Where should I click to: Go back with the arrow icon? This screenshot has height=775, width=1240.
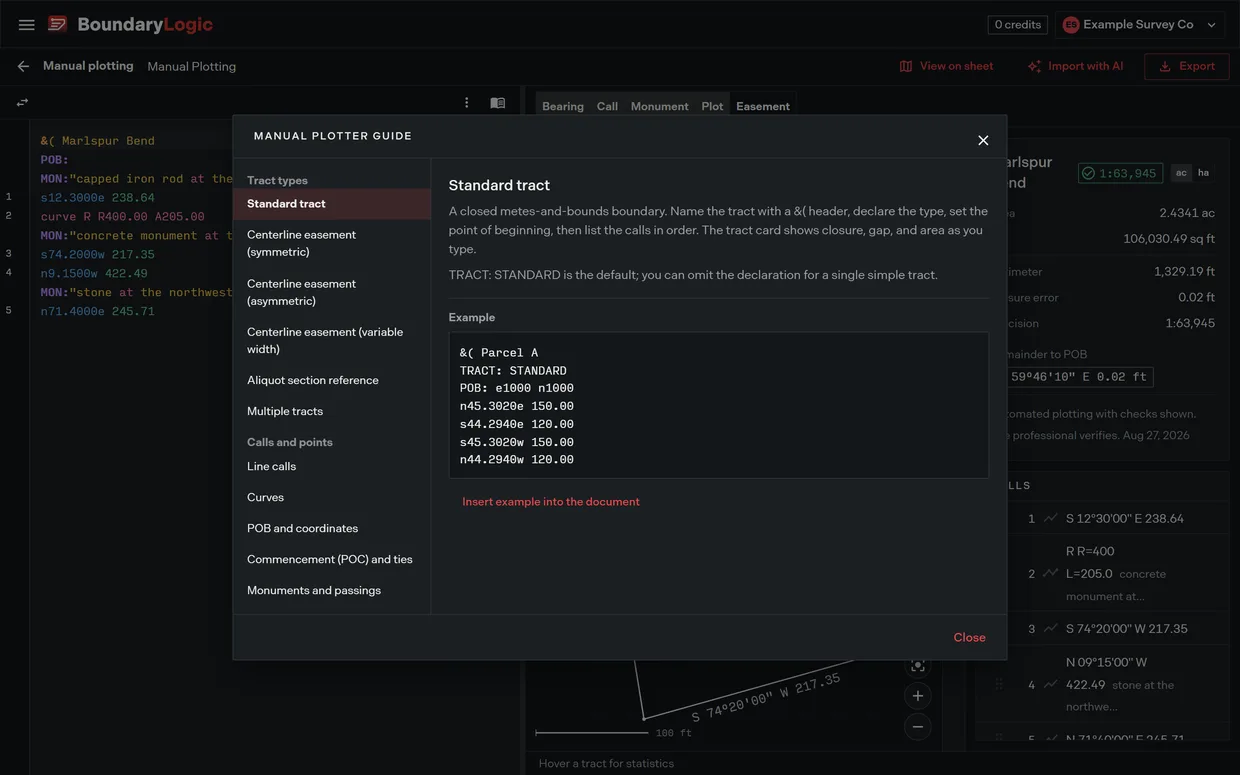click(23, 66)
